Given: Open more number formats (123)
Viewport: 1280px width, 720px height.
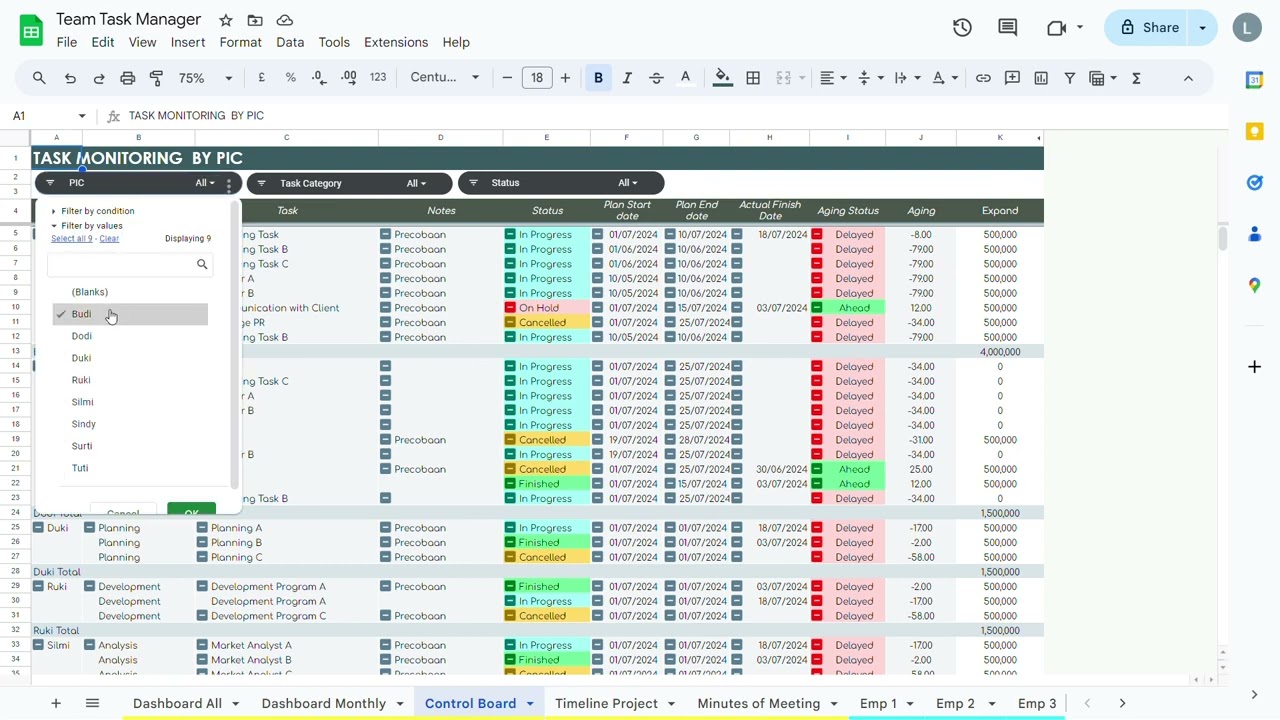Looking at the screenshot, I should click(x=378, y=78).
